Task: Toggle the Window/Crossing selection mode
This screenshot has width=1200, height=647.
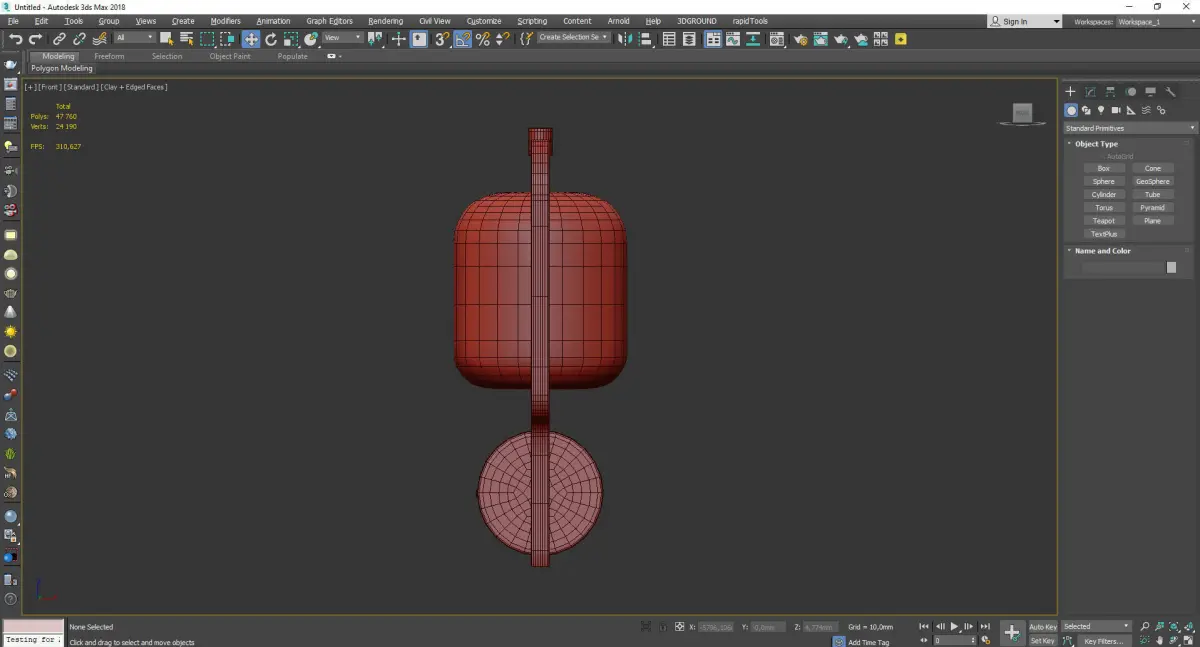Action: tap(228, 39)
